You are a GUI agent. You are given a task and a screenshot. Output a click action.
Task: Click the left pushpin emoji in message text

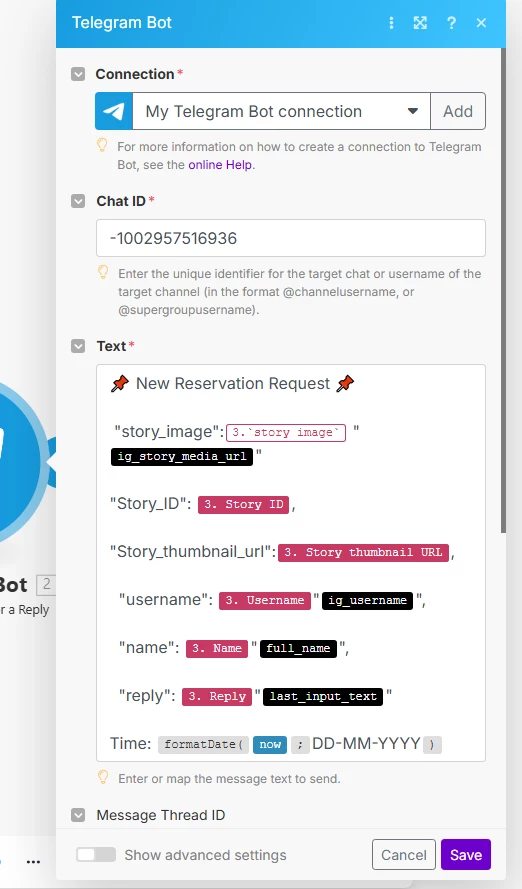120,384
